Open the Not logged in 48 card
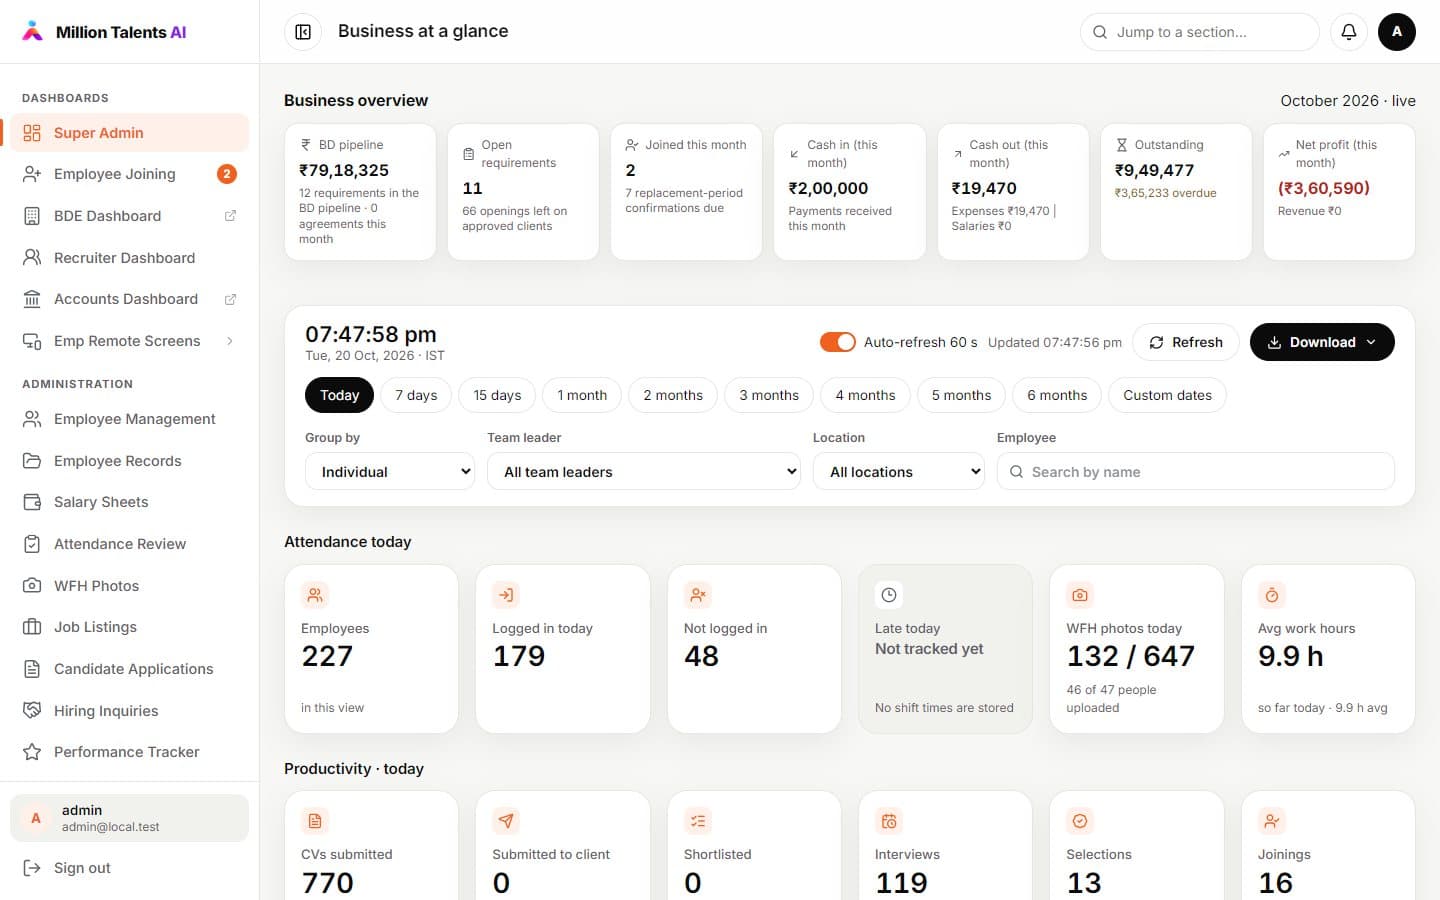The height and width of the screenshot is (900, 1440). [x=754, y=649]
